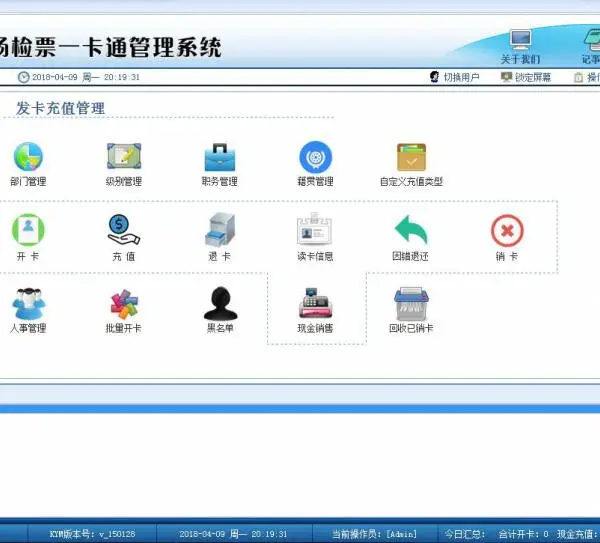This screenshot has height=543, width=600.
Task: Open 职务管理 briefcase icon
Action: [x=220, y=157]
